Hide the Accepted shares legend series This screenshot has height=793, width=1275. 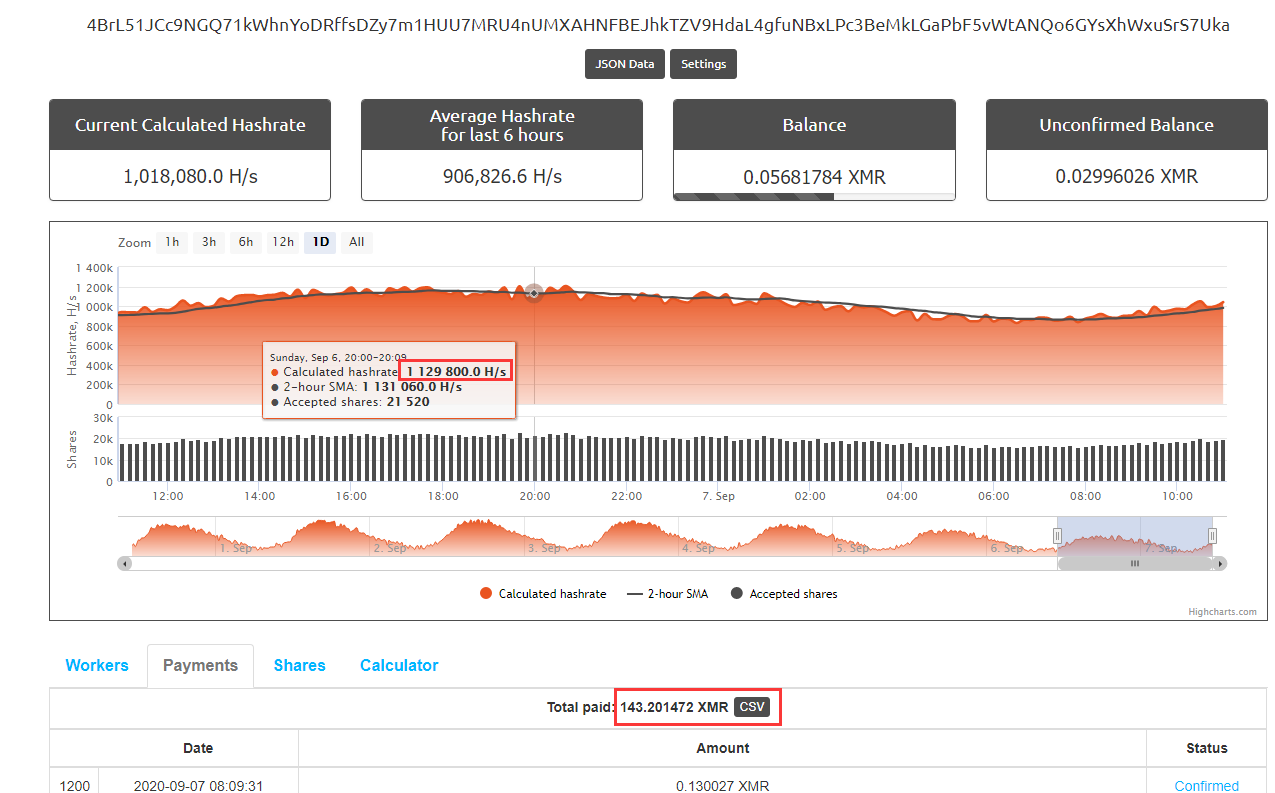click(x=784, y=594)
